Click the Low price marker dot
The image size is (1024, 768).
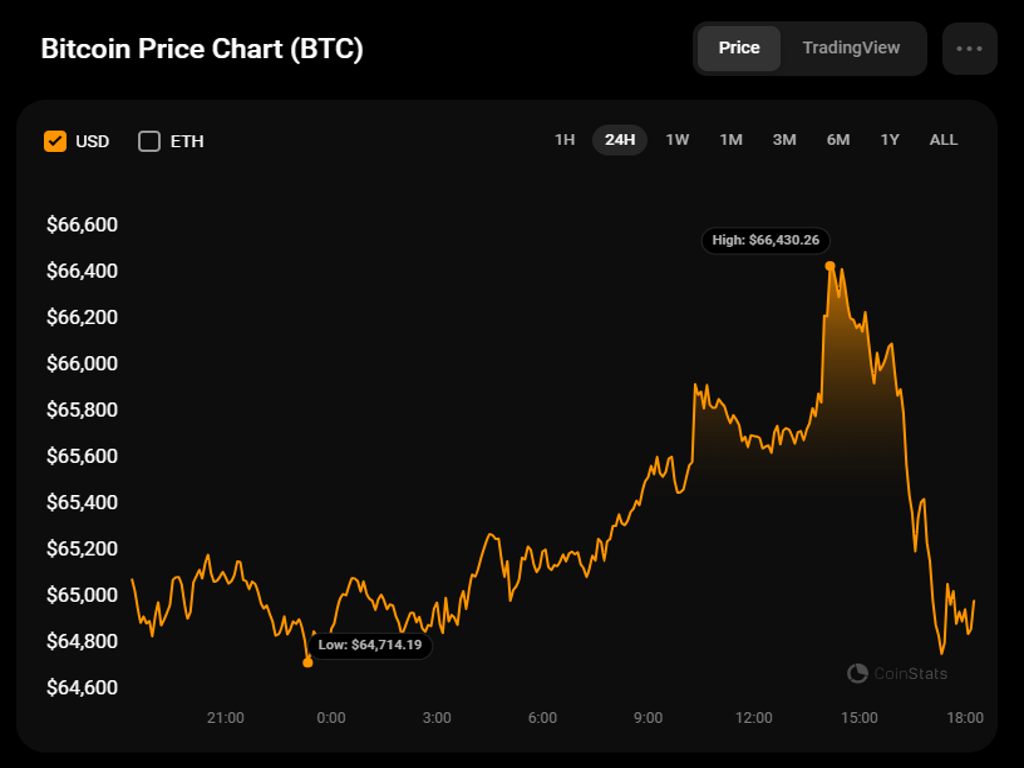[x=308, y=662]
